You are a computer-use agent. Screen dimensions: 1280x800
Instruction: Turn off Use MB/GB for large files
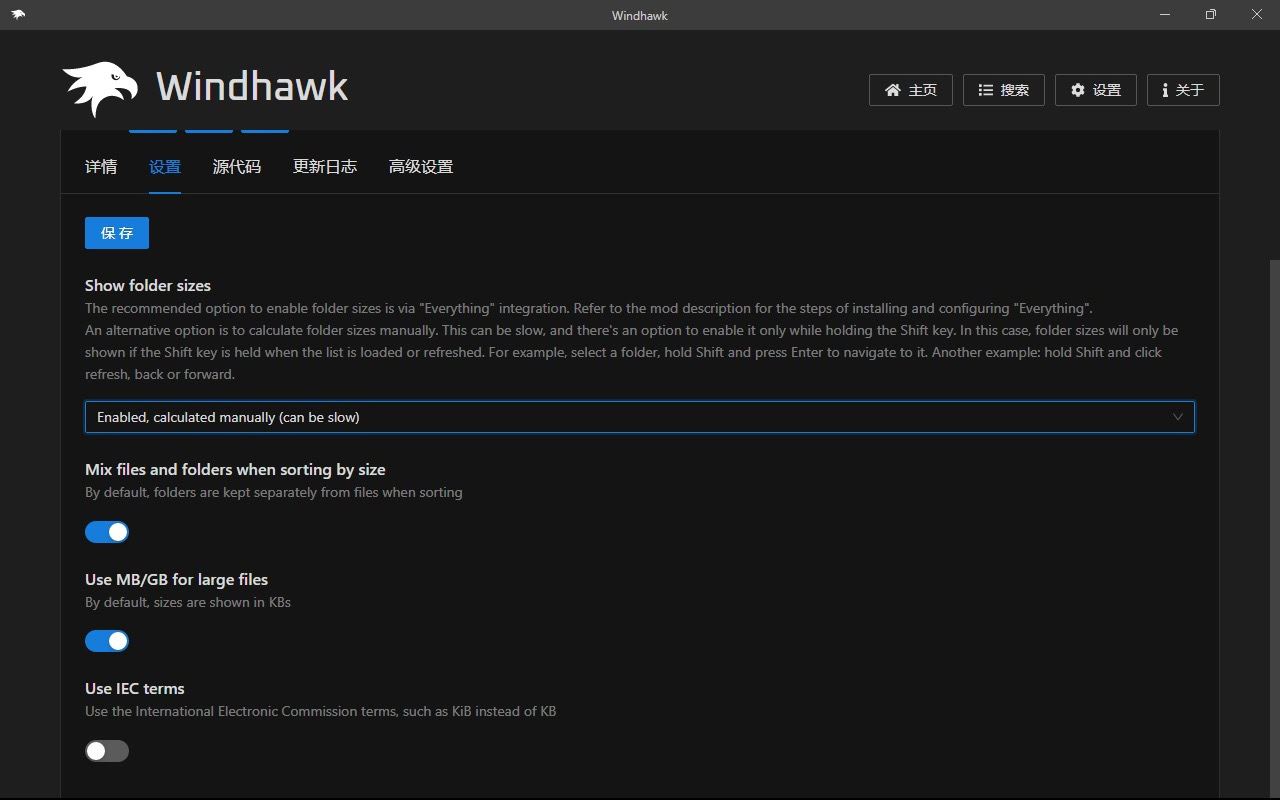point(107,641)
